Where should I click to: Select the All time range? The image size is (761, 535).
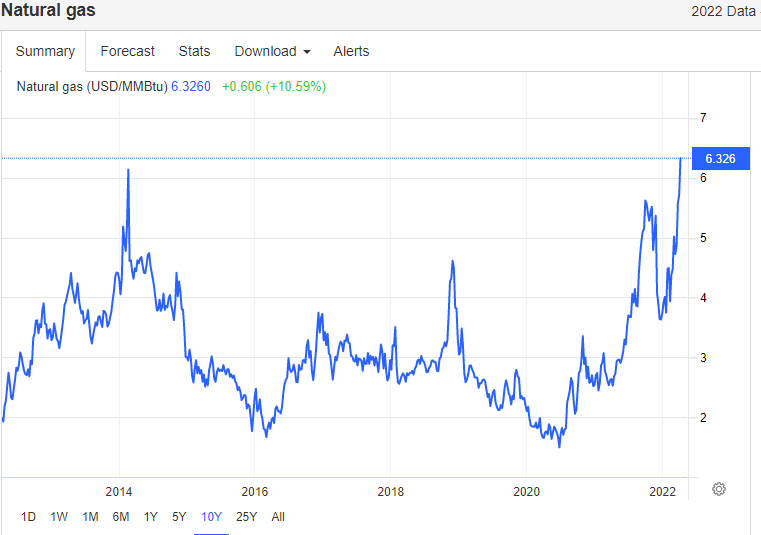(278, 517)
